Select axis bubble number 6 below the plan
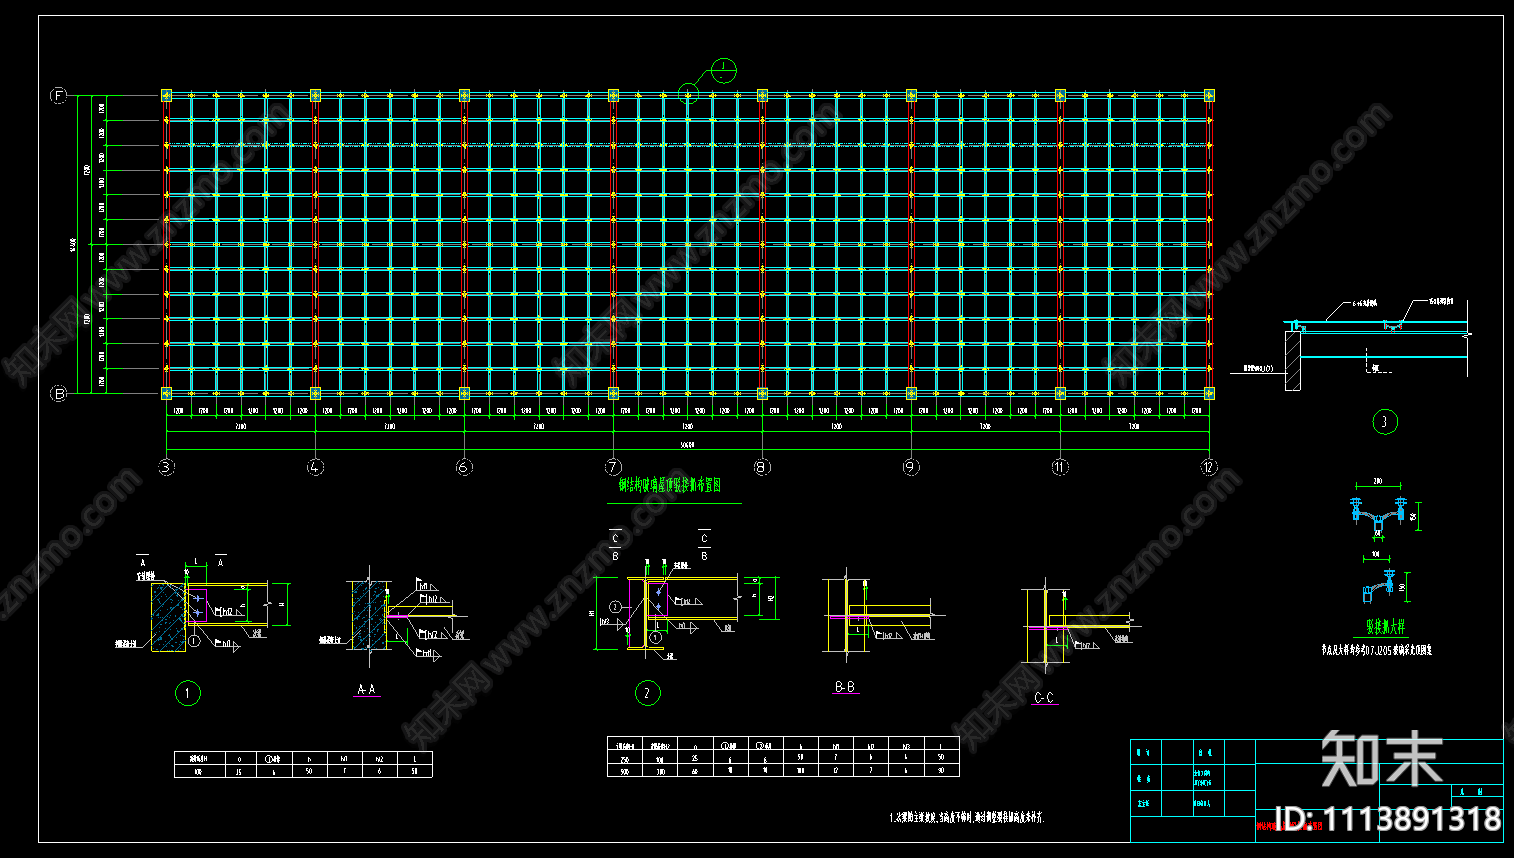The height and width of the screenshot is (858, 1514). [x=464, y=467]
